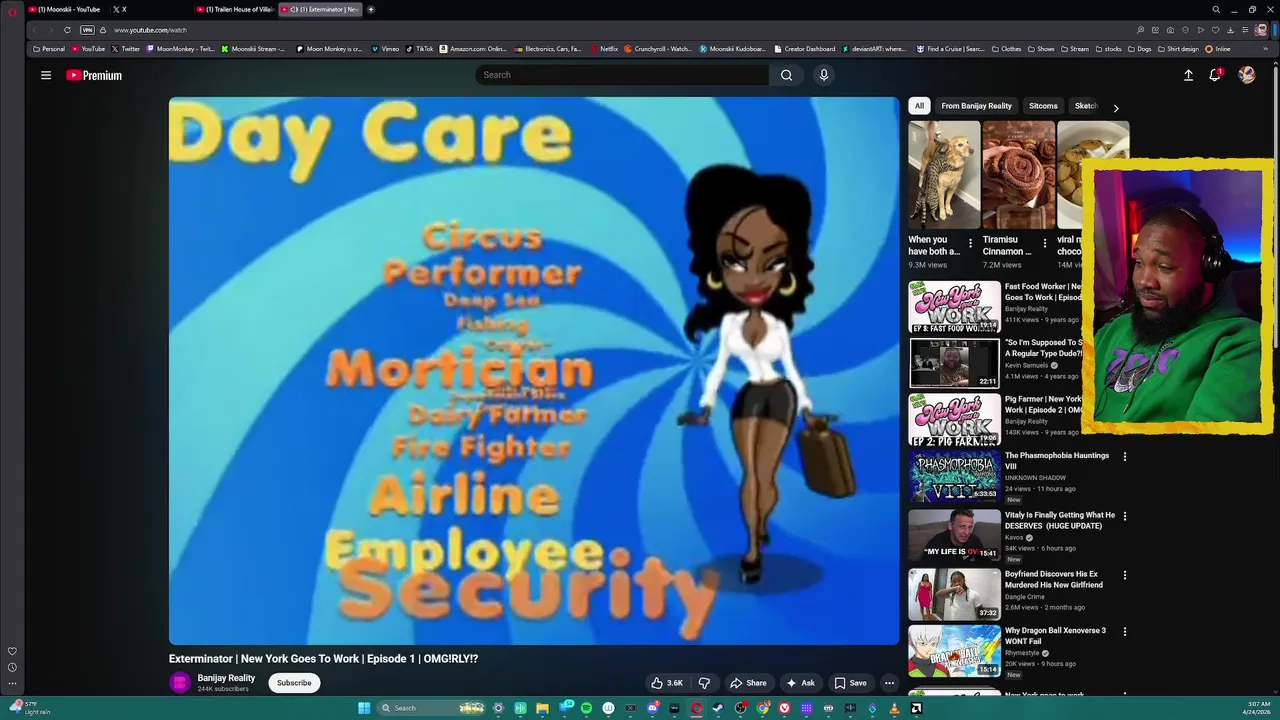This screenshot has height=720, width=1280.
Task: Open Spotify from the taskbar
Action: (586, 708)
